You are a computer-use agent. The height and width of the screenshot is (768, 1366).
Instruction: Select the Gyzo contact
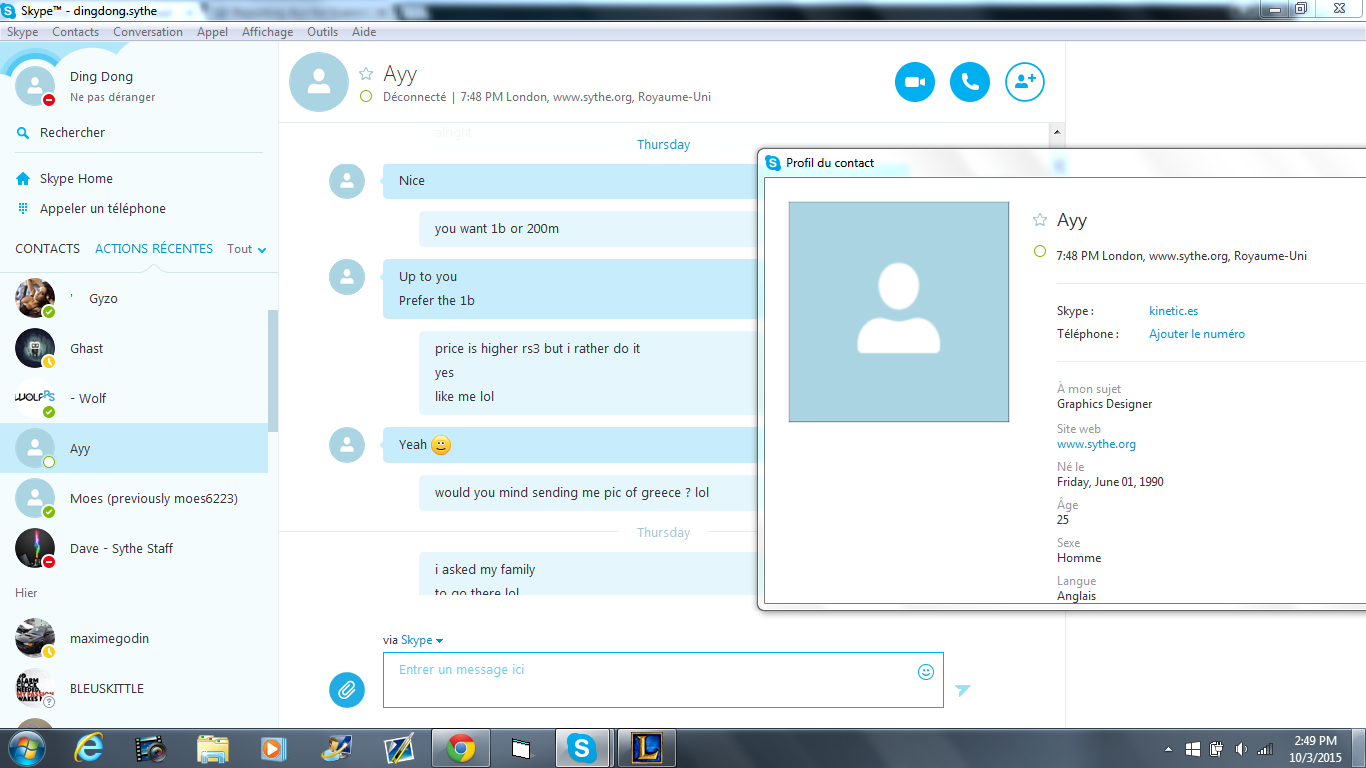(x=134, y=298)
